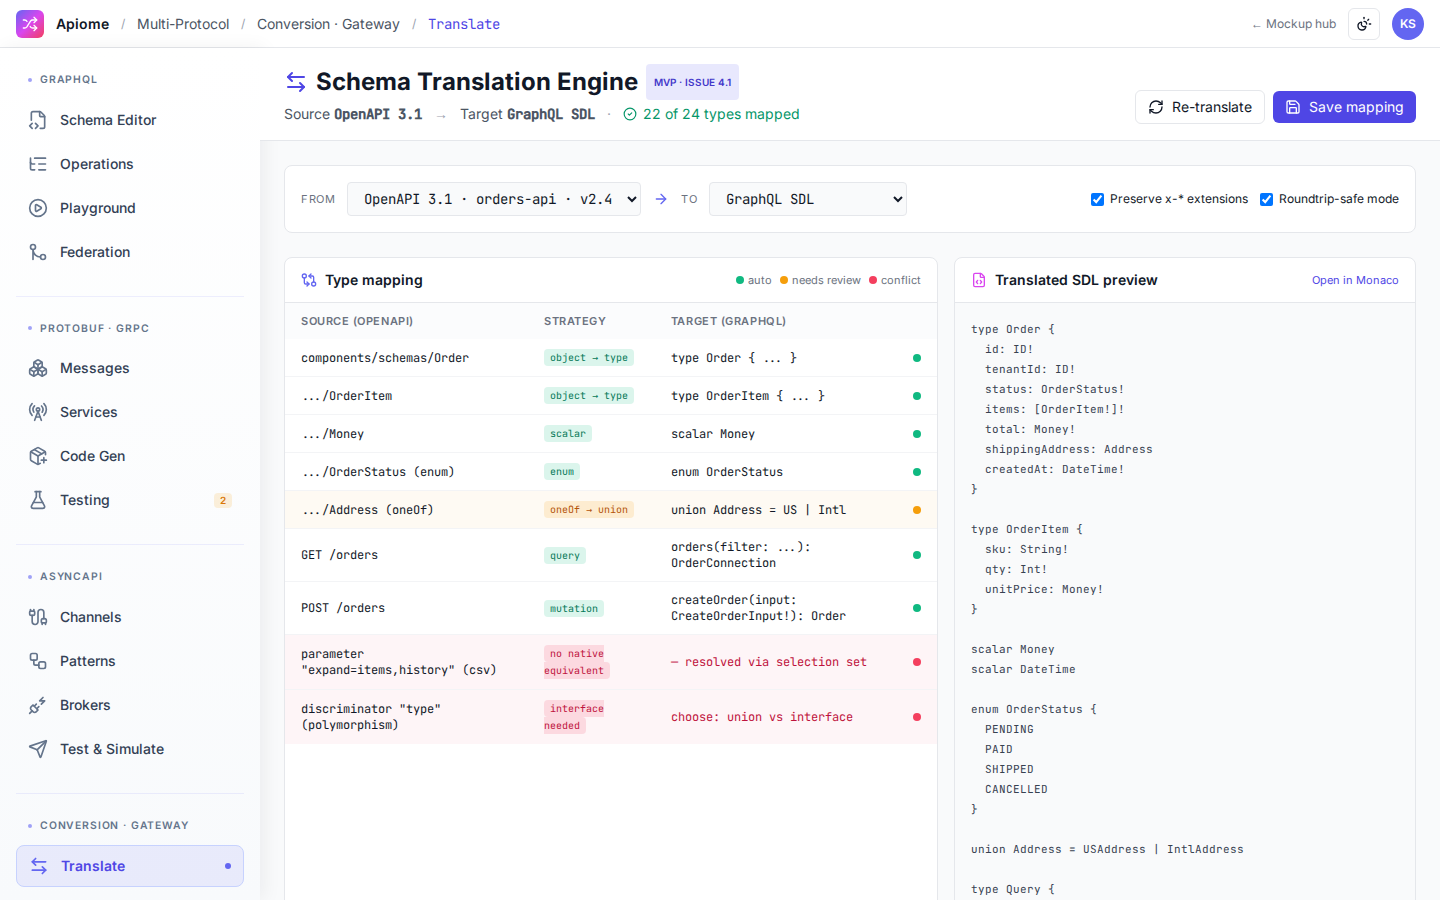This screenshot has height=900, width=1440.
Task: Click '— resolved via selection set' text
Action: (769, 662)
